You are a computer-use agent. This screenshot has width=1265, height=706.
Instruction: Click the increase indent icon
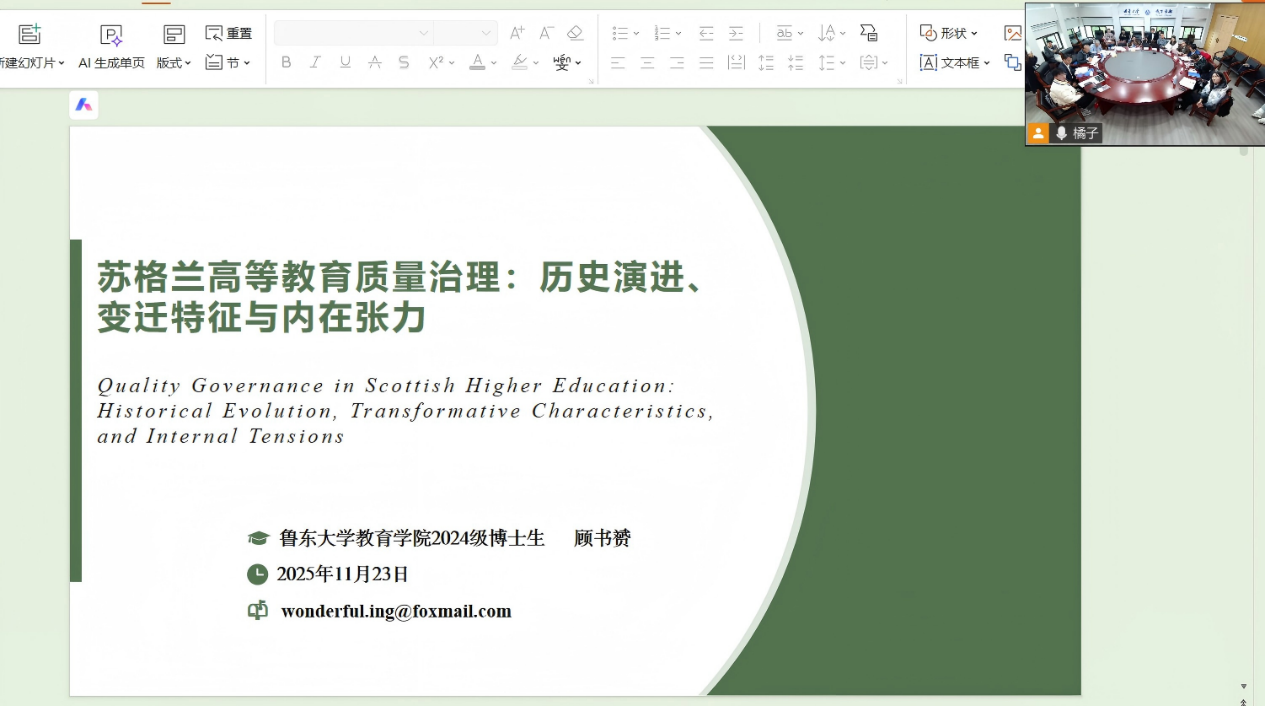click(736, 33)
